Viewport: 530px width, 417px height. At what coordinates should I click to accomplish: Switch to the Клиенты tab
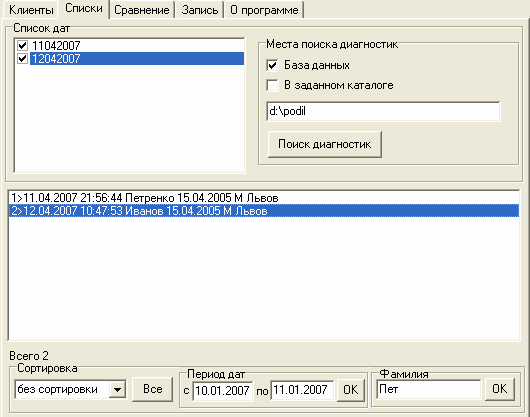(30, 10)
